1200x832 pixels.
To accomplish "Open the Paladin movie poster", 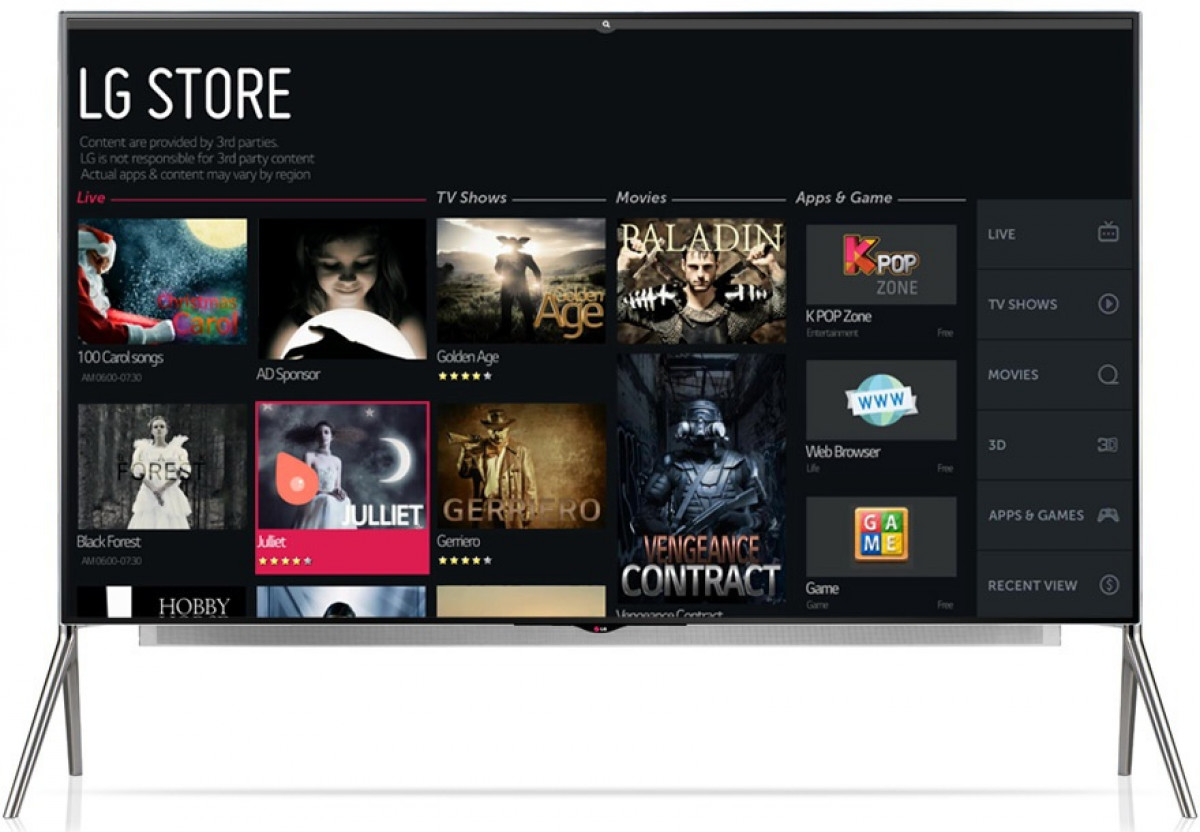I will pos(701,281).
